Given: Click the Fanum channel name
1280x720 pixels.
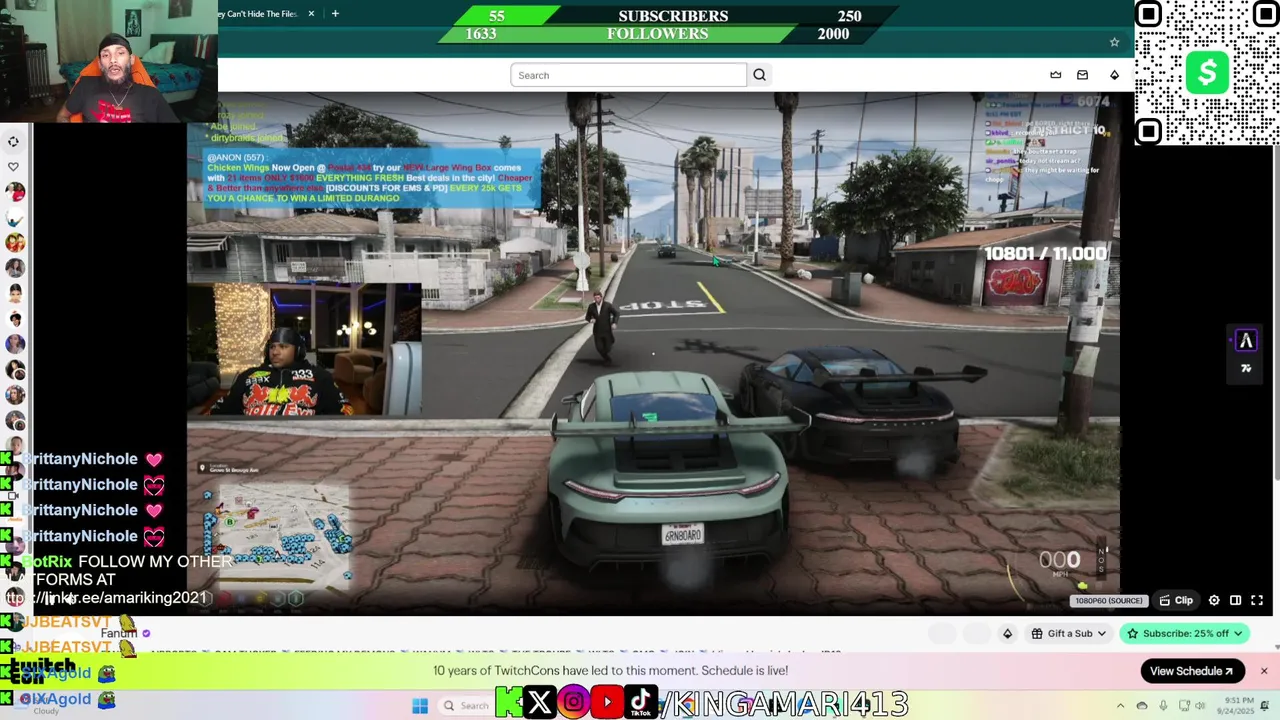Looking at the screenshot, I should point(118,633).
